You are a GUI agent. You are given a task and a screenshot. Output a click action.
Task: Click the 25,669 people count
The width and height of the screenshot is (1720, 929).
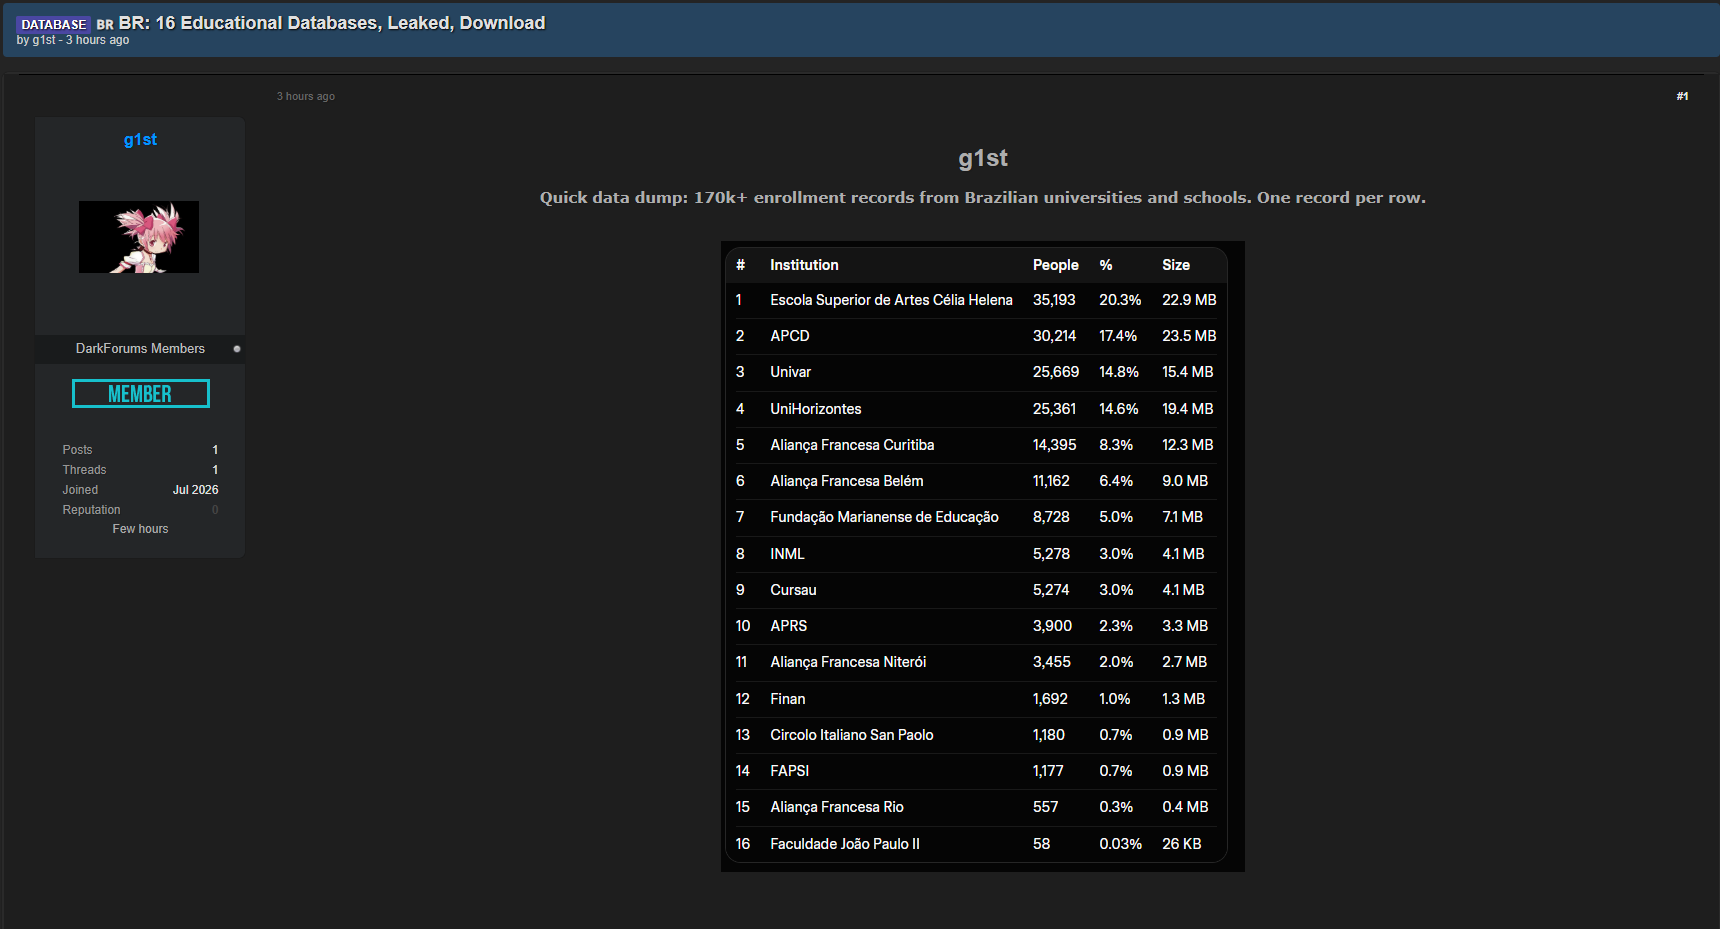coord(1056,372)
